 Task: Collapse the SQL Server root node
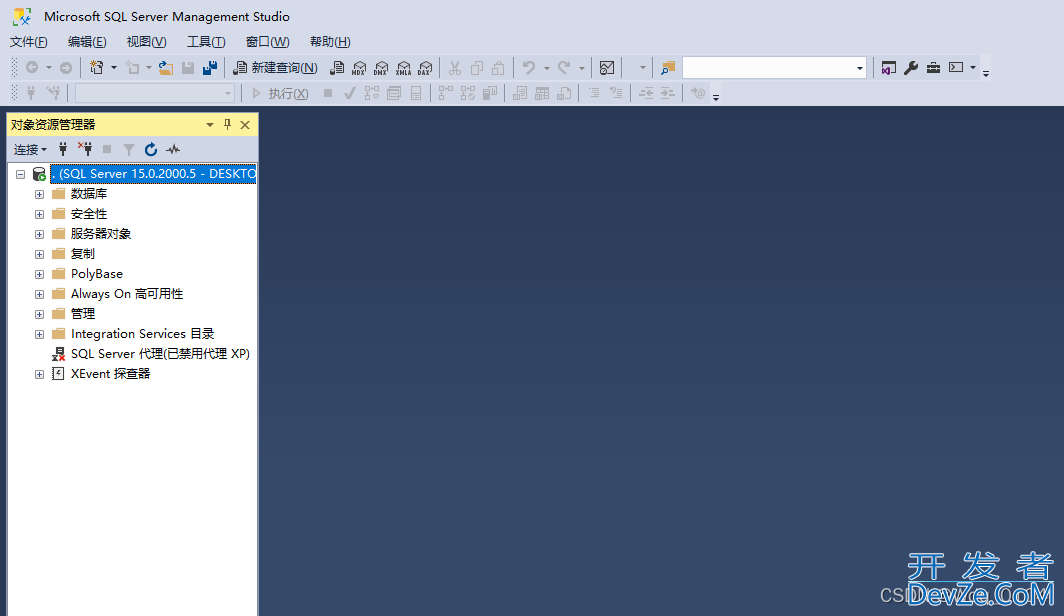(x=20, y=174)
